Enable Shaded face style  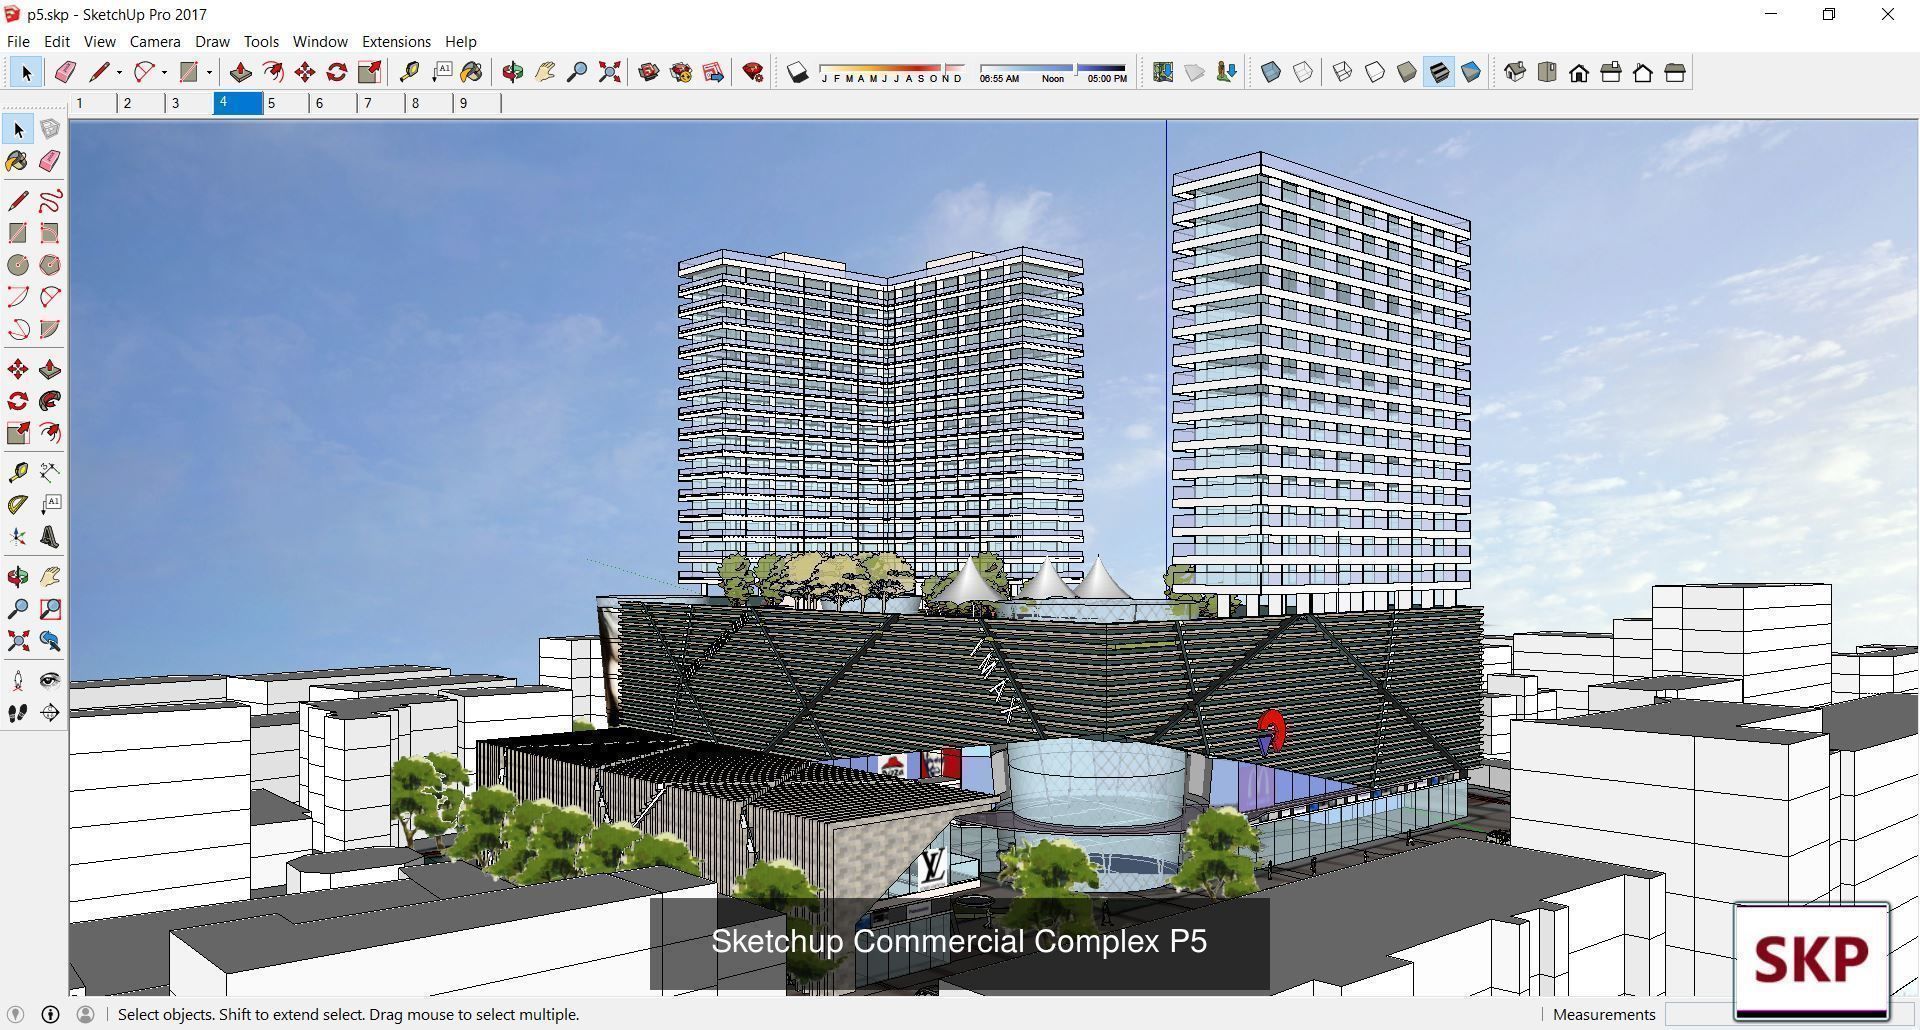[x=1407, y=72]
